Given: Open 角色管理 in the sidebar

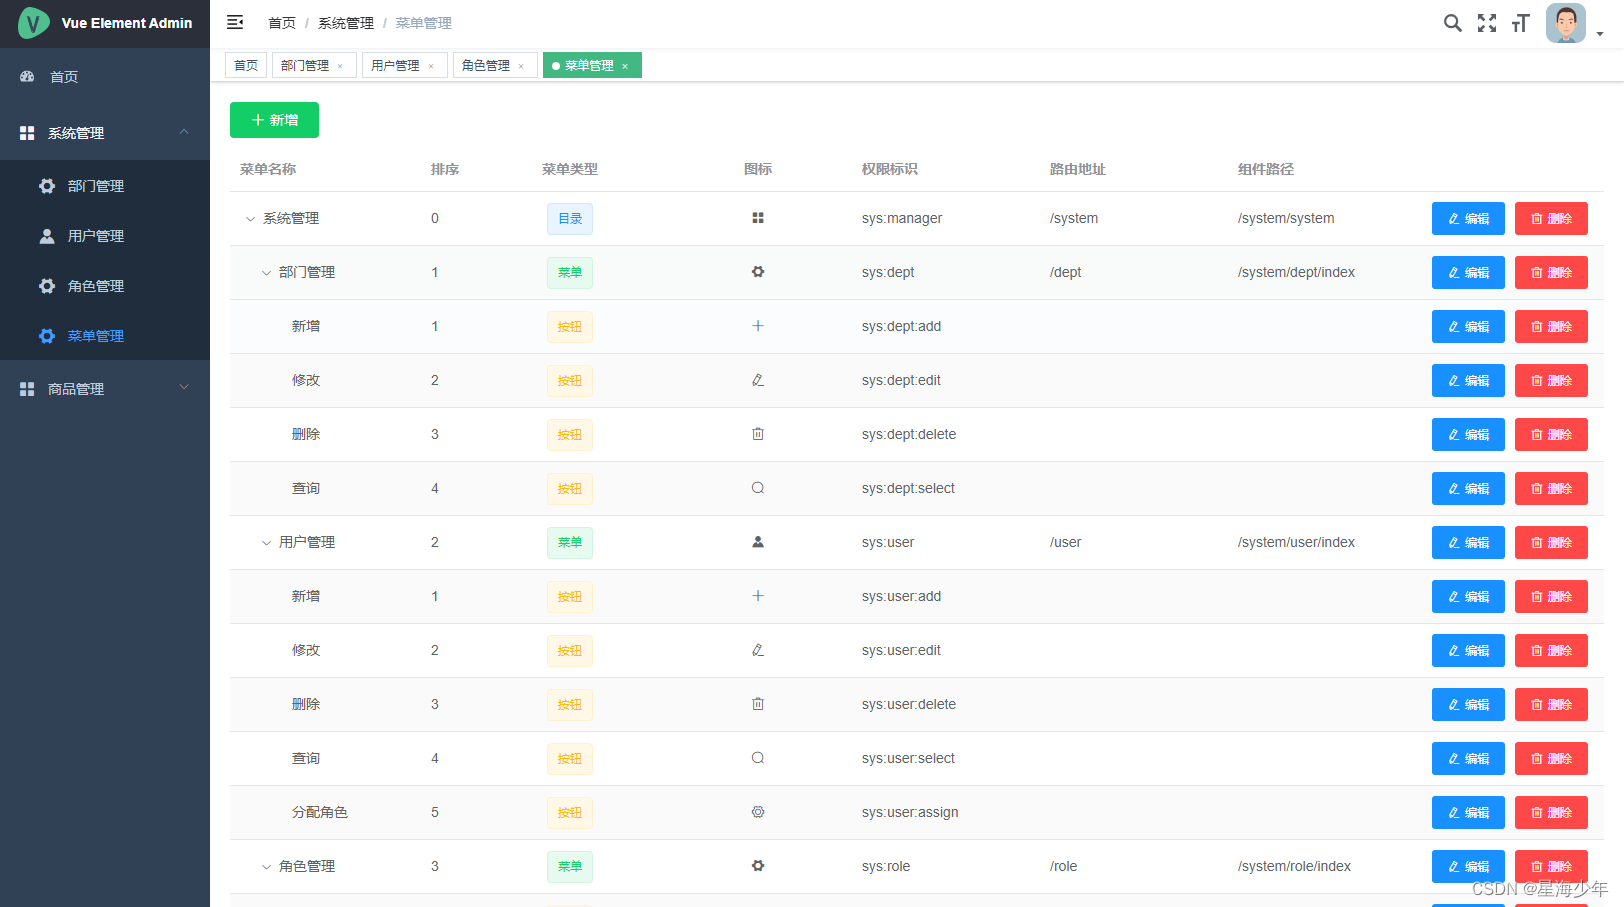Looking at the screenshot, I should tap(105, 286).
